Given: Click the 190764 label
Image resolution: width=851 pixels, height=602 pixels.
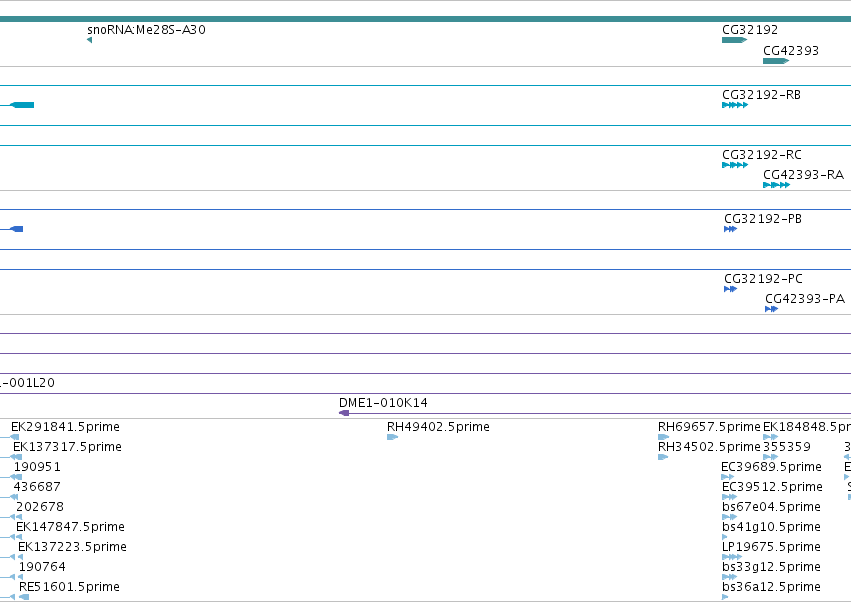Looking at the screenshot, I should (x=42, y=567).
